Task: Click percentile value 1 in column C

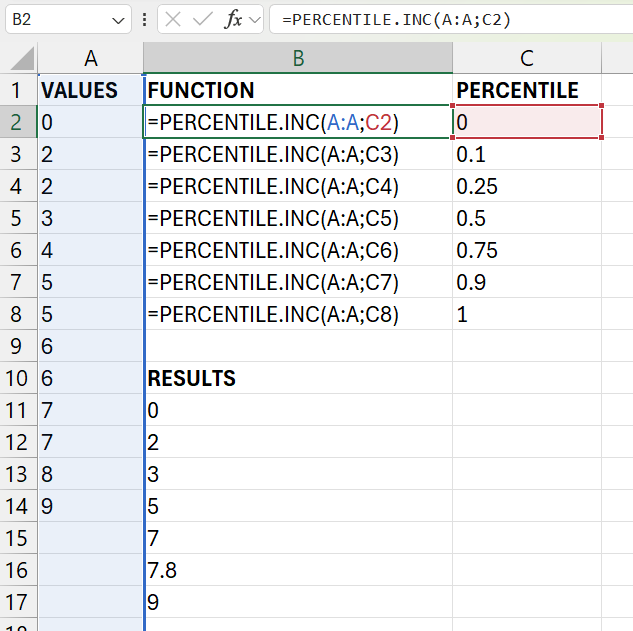Action: pos(527,314)
